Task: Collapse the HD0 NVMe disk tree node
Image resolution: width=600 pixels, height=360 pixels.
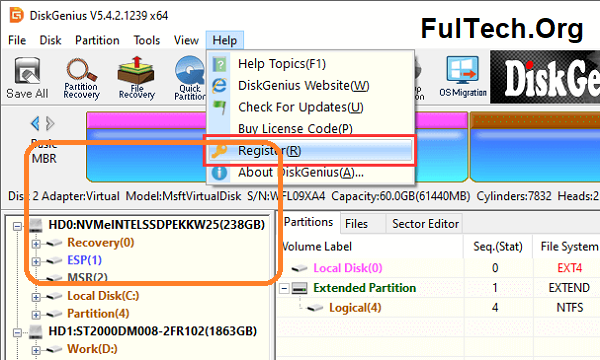Action: (x=17, y=226)
